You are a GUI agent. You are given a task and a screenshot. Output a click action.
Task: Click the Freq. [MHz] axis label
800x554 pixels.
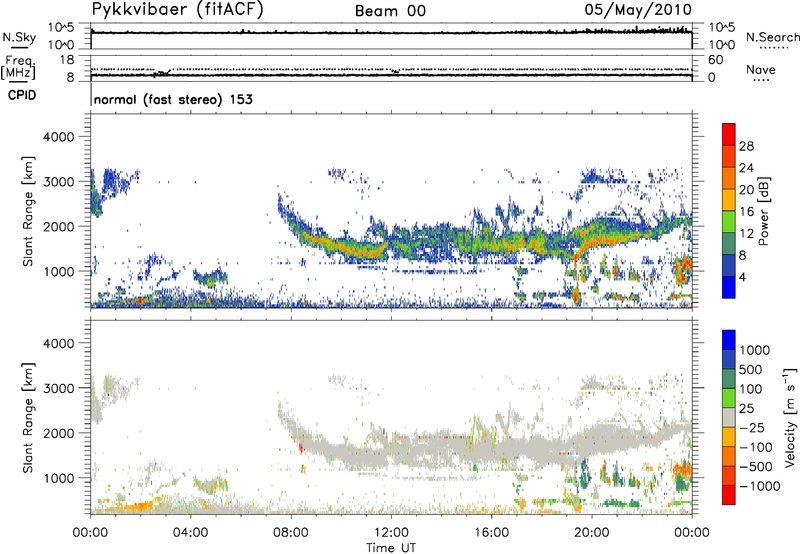coord(20,67)
